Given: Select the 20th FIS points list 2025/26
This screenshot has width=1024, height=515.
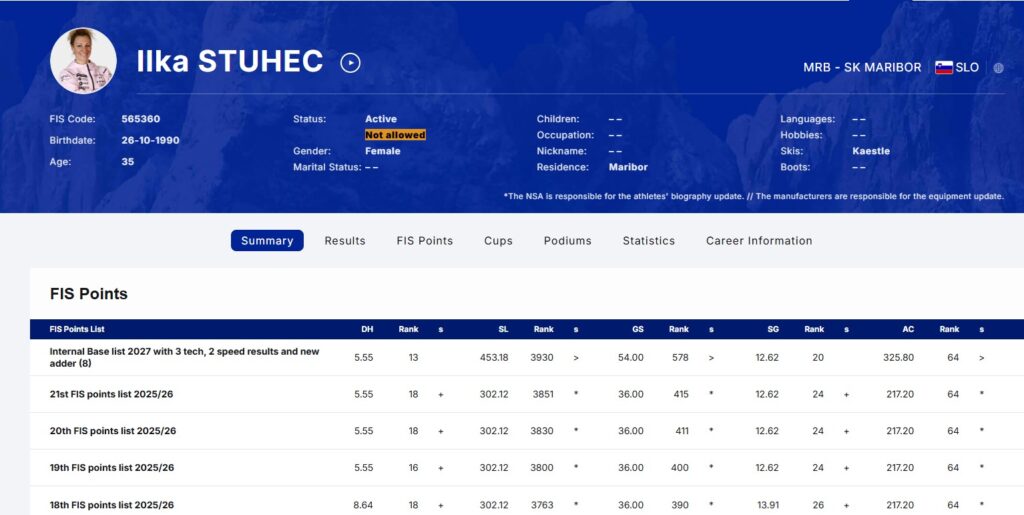Looking at the screenshot, I should pos(113,431).
